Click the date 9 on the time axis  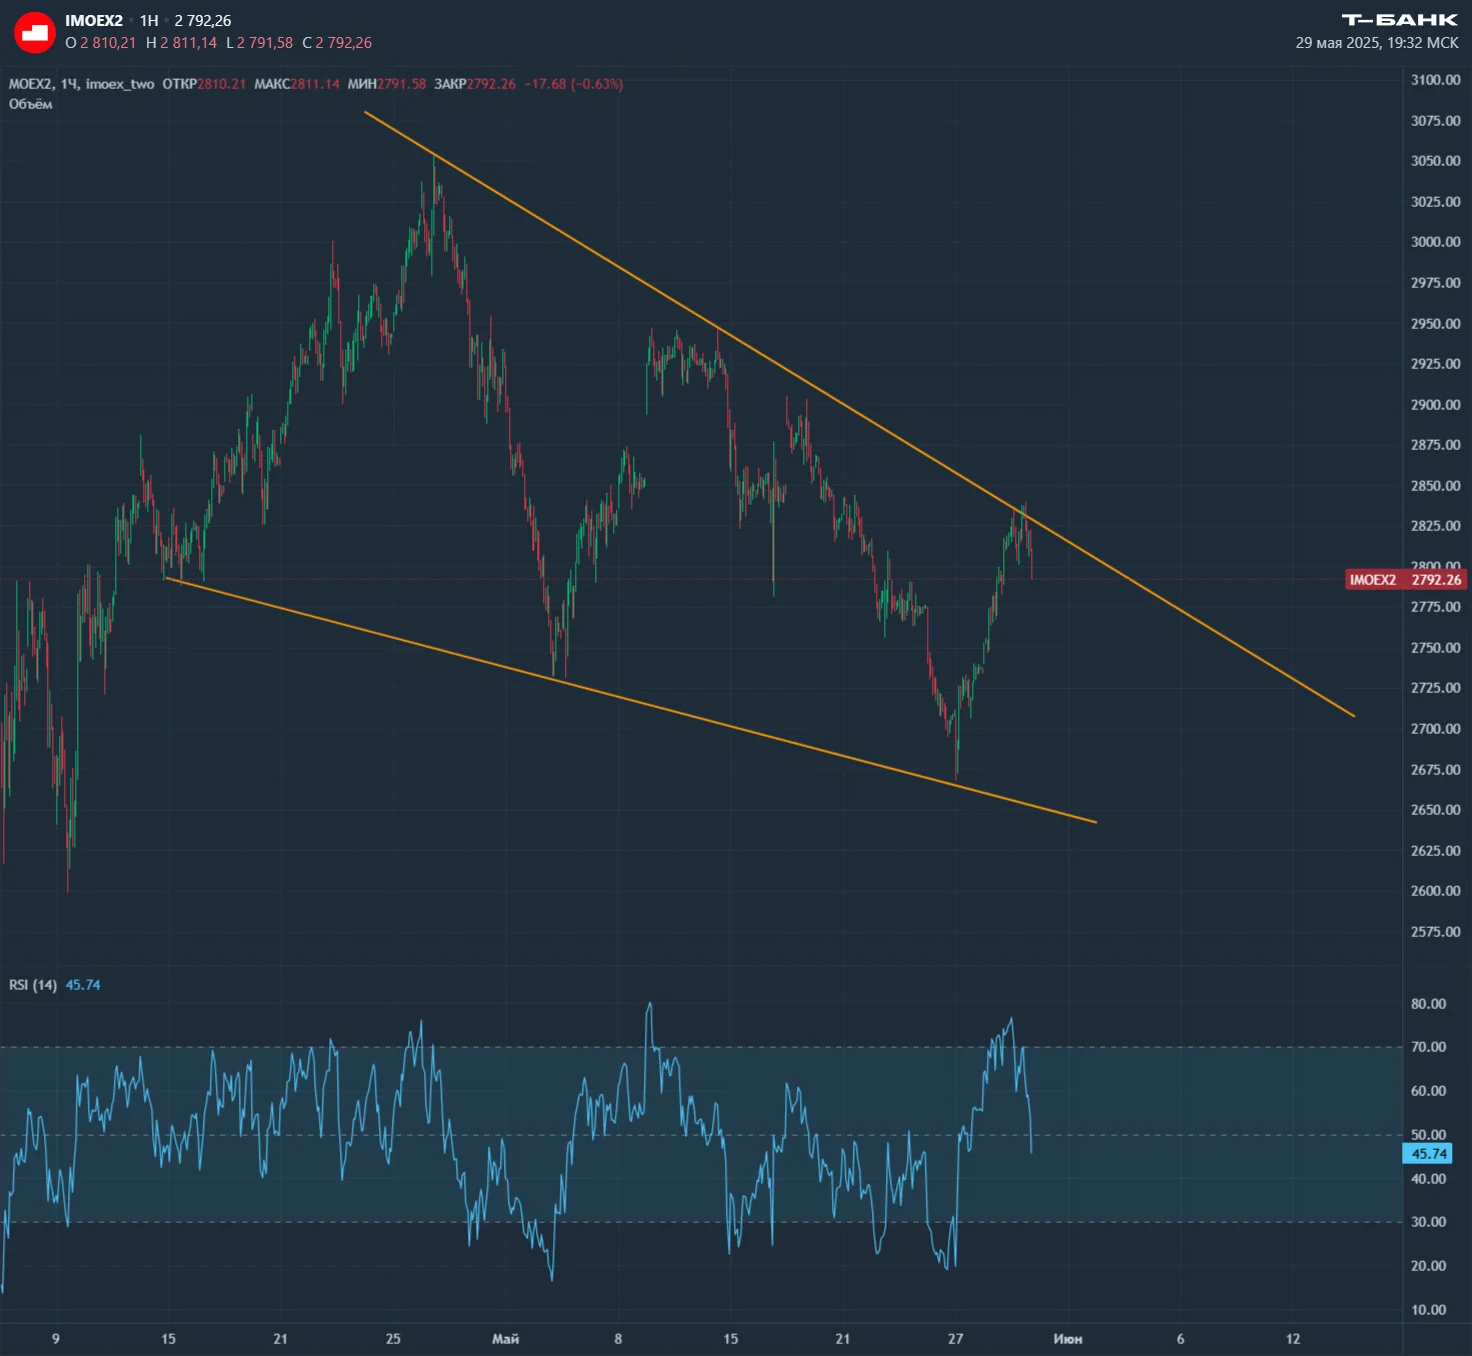click(x=56, y=1339)
